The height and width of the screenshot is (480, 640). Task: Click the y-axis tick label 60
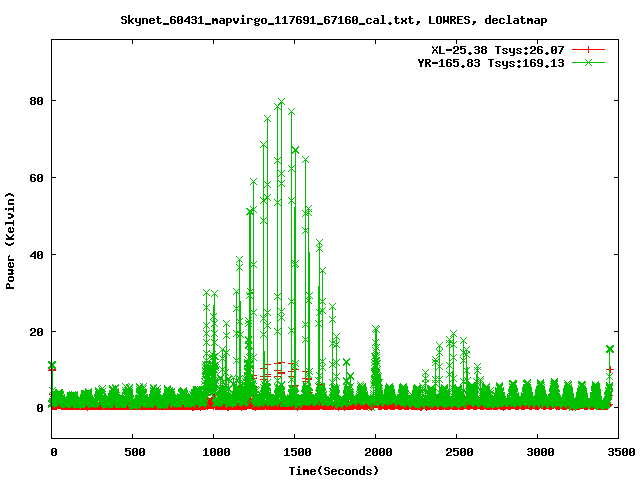tap(36, 178)
